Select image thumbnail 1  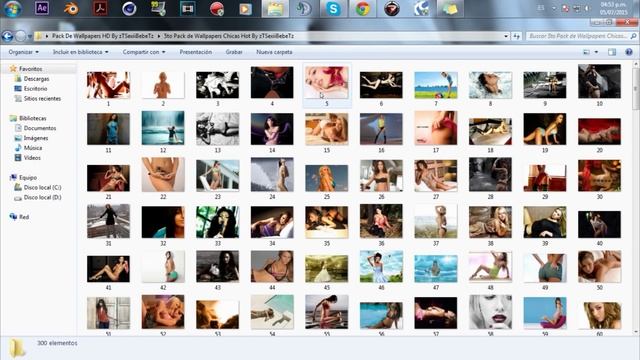[x=108, y=85]
